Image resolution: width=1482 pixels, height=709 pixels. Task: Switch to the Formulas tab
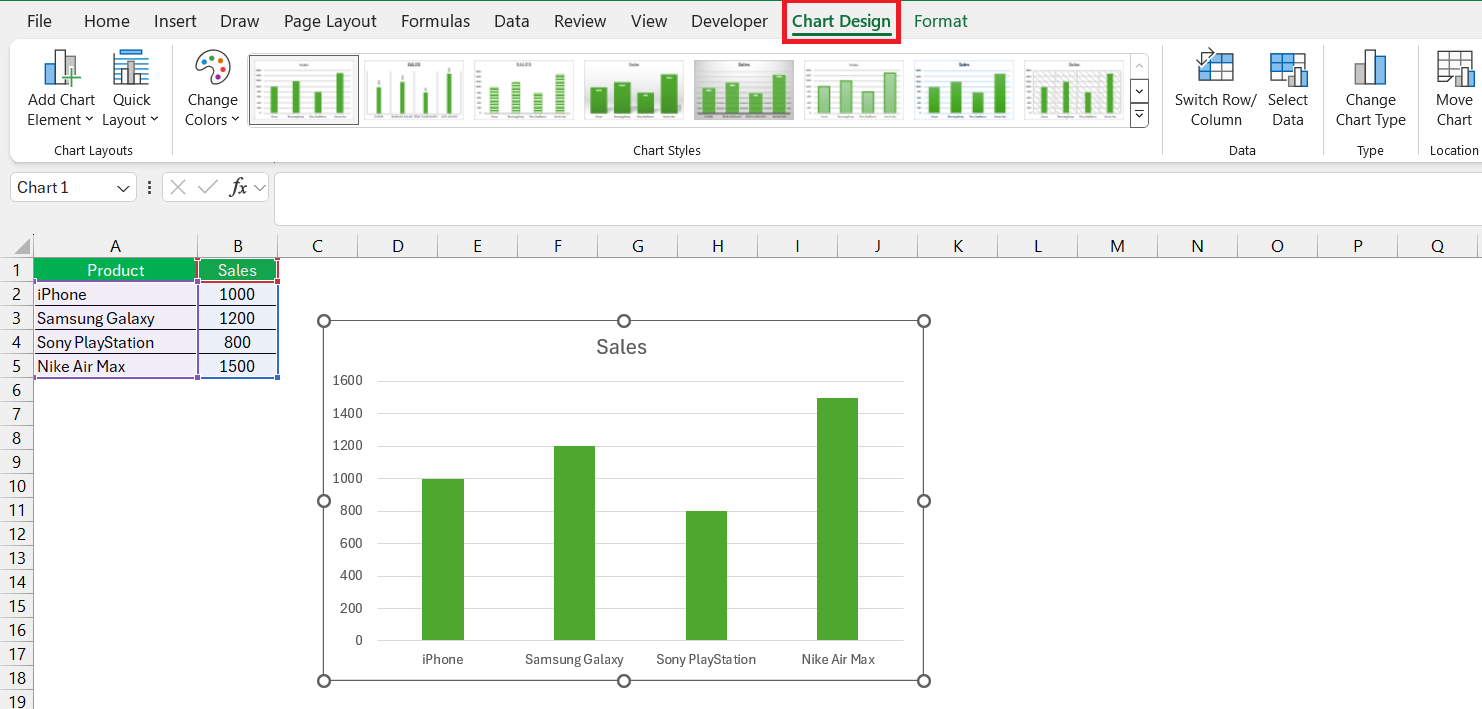click(435, 21)
